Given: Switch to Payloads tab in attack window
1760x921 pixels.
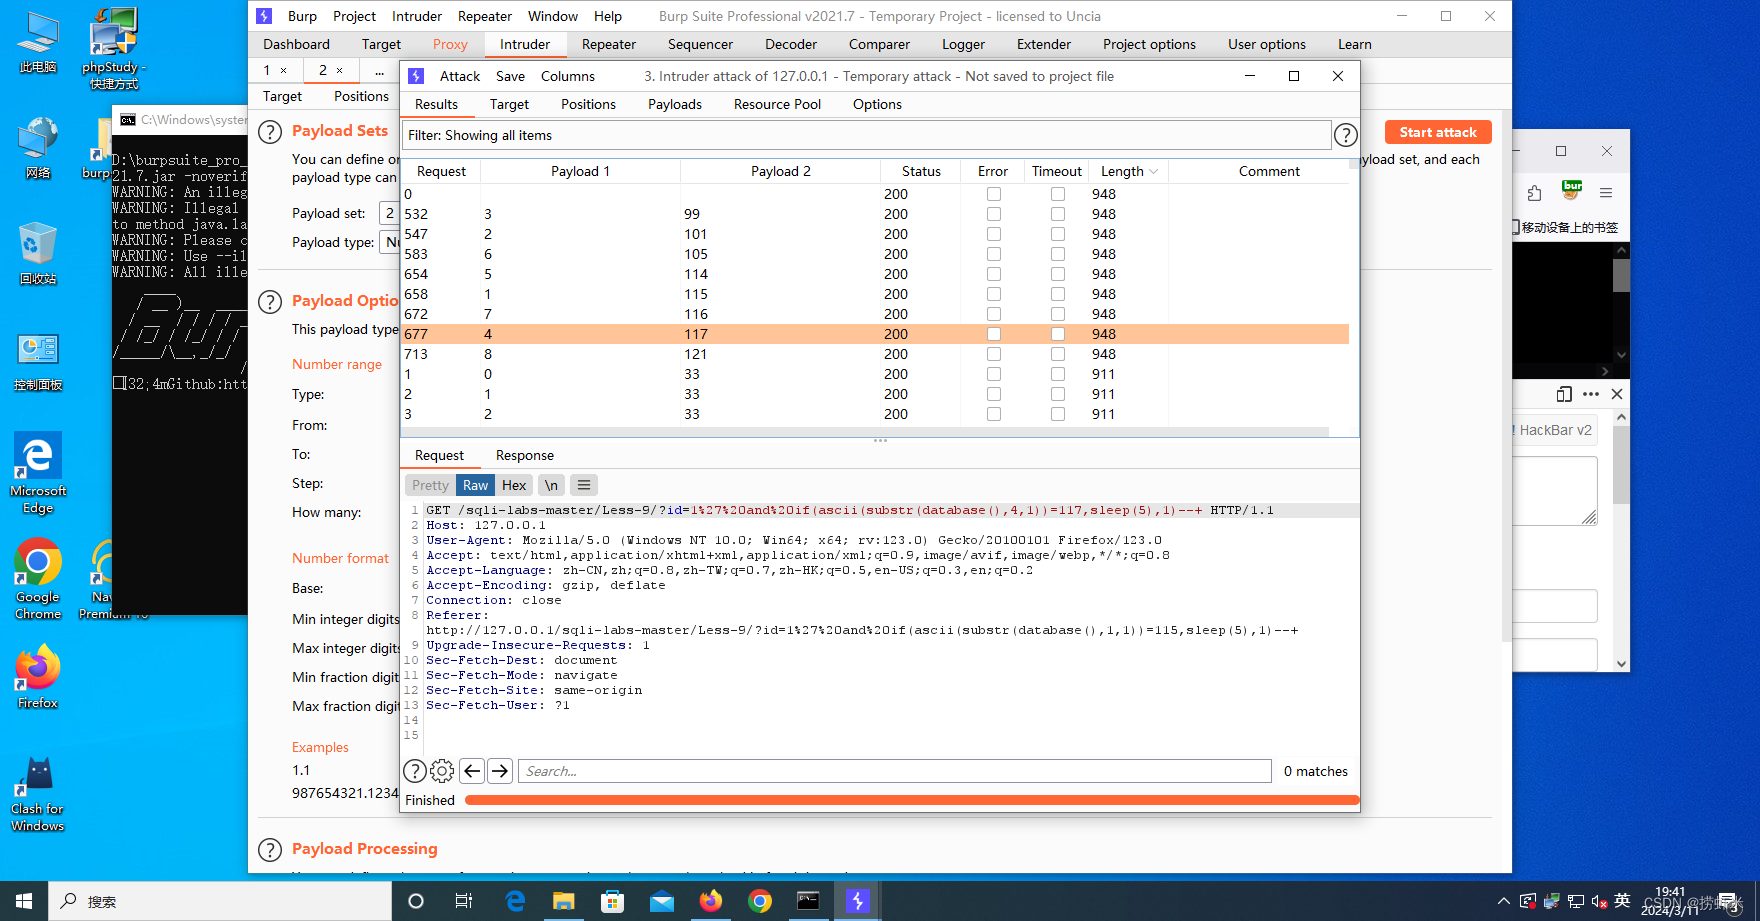Looking at the screenshot, I should (x=675, y=104).
